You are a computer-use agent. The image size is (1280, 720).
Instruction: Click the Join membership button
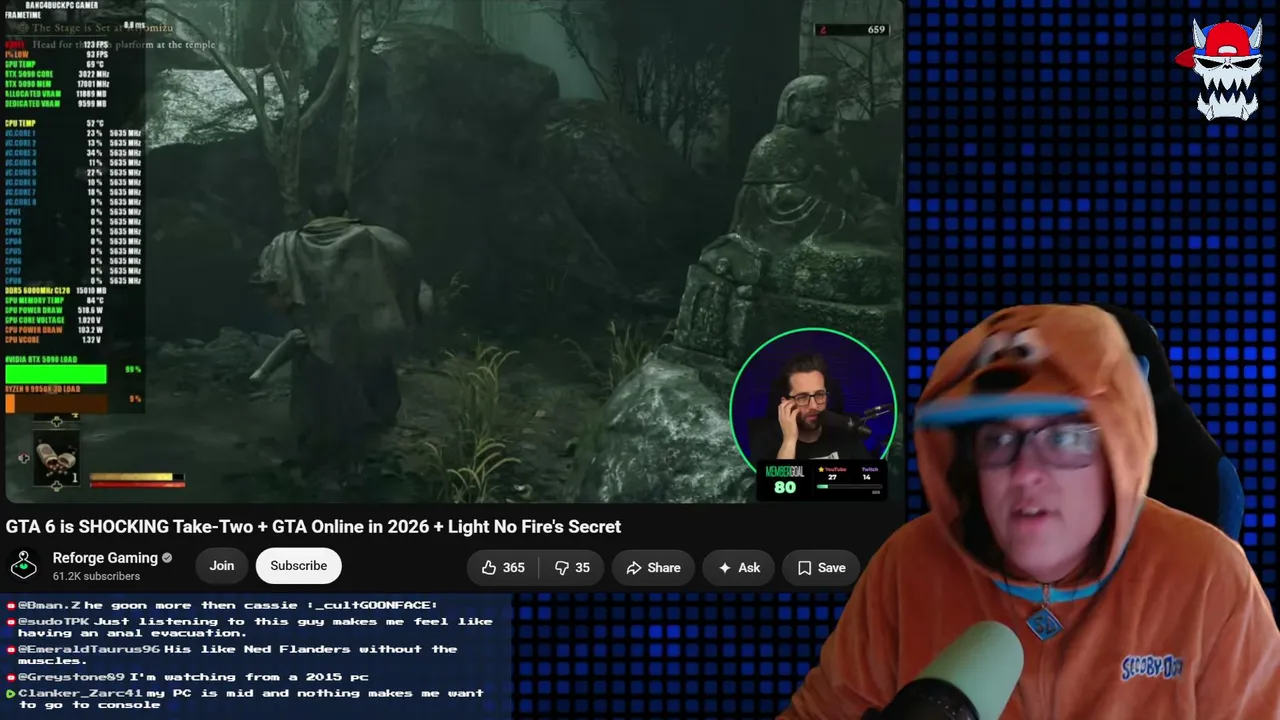tap(222, 566)
